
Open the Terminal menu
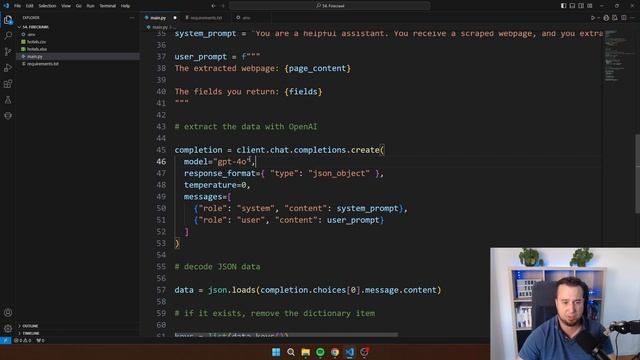[x=108, y=6]
